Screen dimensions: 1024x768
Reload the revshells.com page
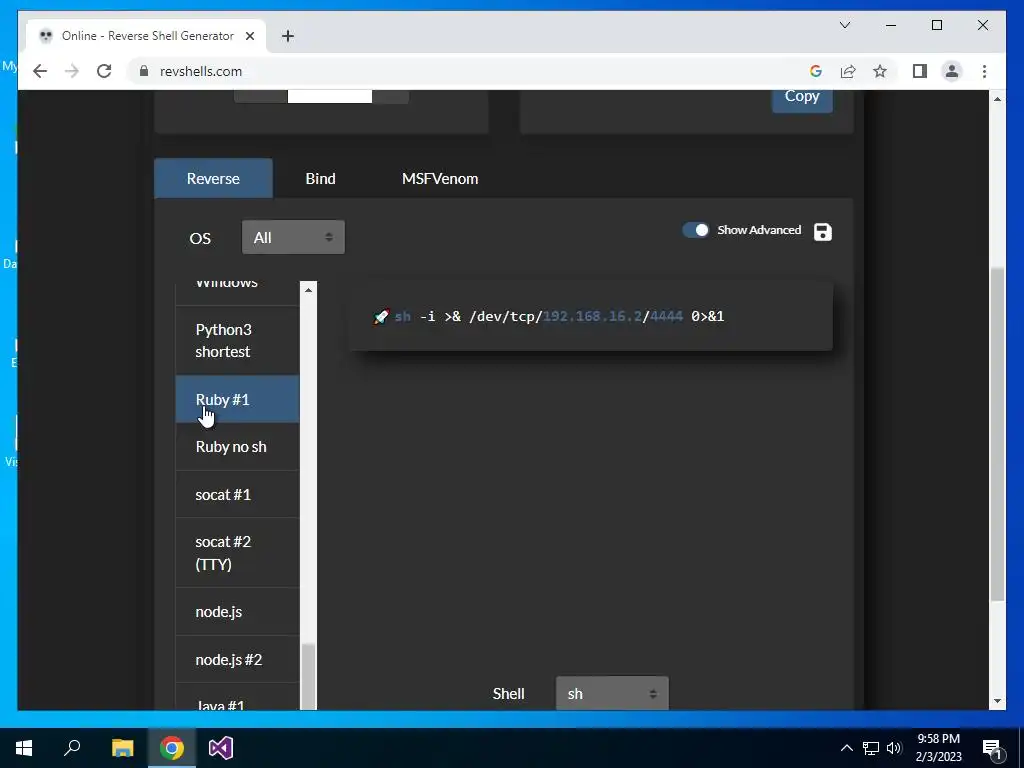coord(104,71)
